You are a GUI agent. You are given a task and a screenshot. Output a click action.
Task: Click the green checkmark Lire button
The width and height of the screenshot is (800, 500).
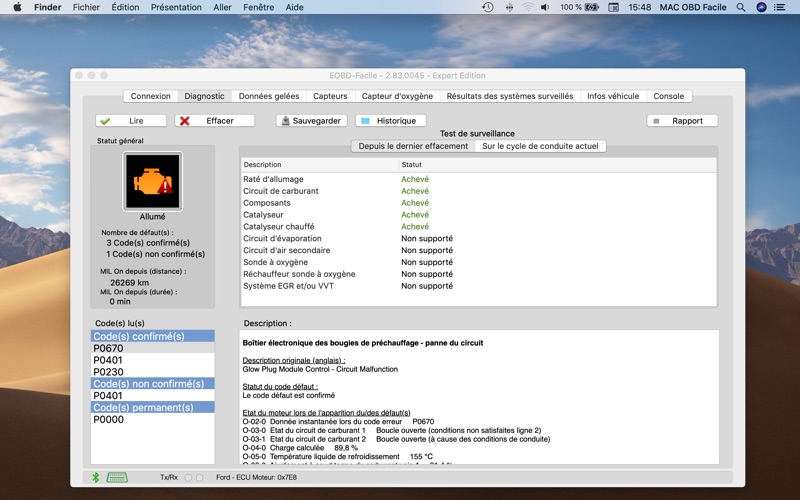(131, 121)
